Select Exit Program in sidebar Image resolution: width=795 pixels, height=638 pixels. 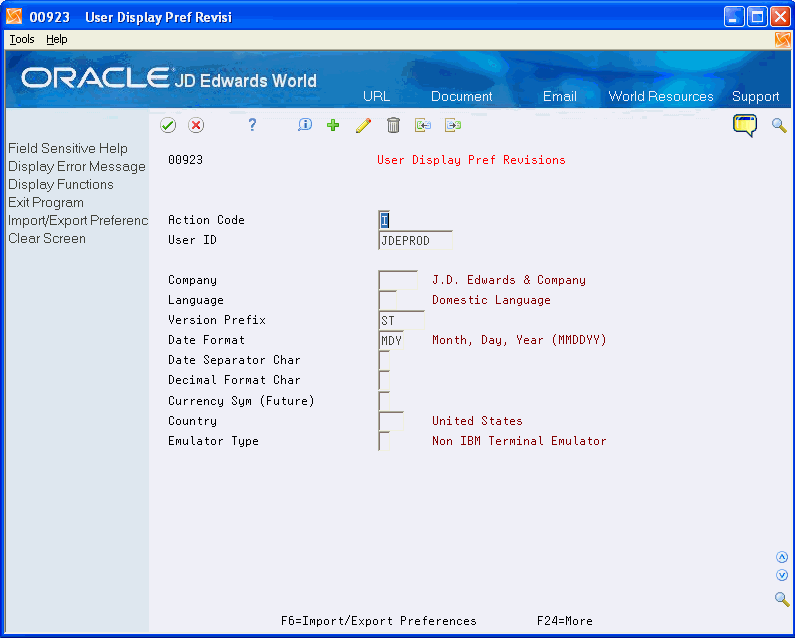pyautogui.click(x=46, y=202)
